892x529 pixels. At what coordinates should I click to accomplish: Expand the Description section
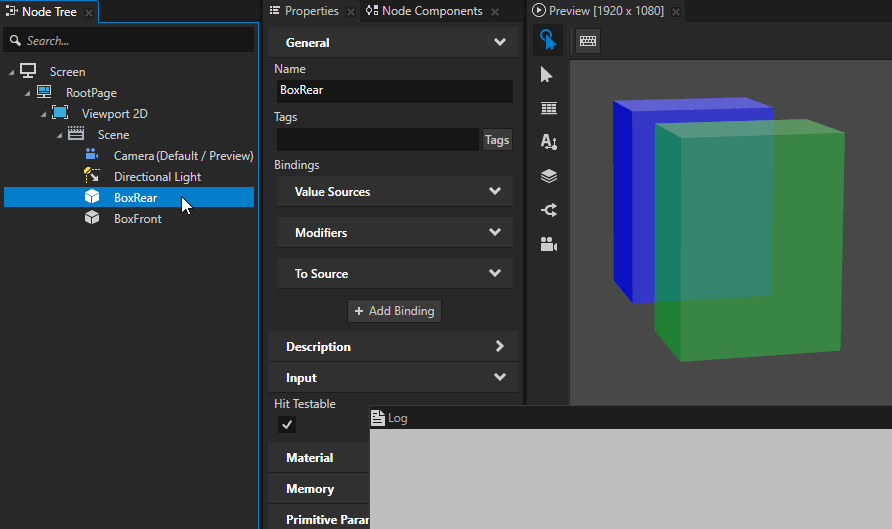tap(499, 346)
